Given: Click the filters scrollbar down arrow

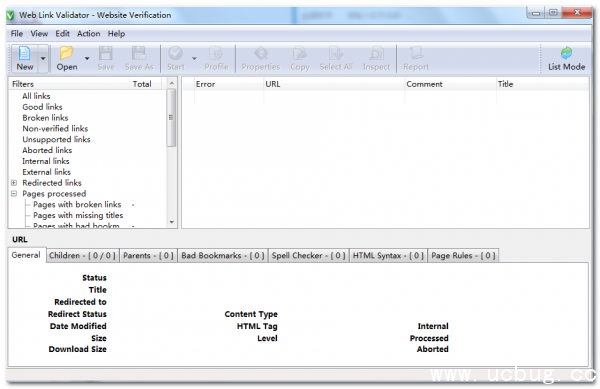Looking at the screenshot, I should tap(172, 222).
